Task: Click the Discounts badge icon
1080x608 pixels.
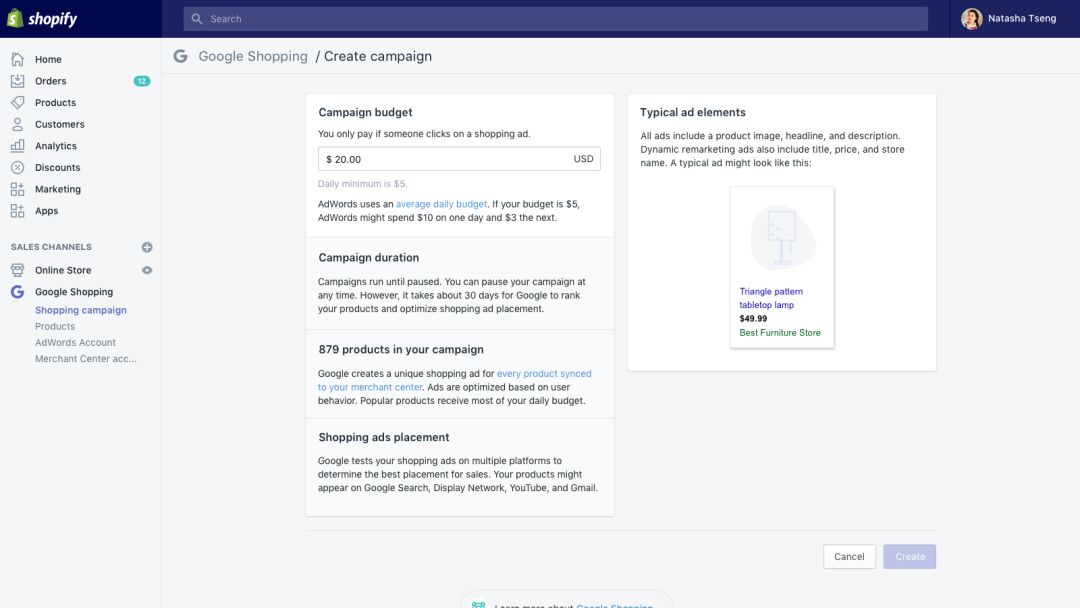Action: tap(17, 167)
